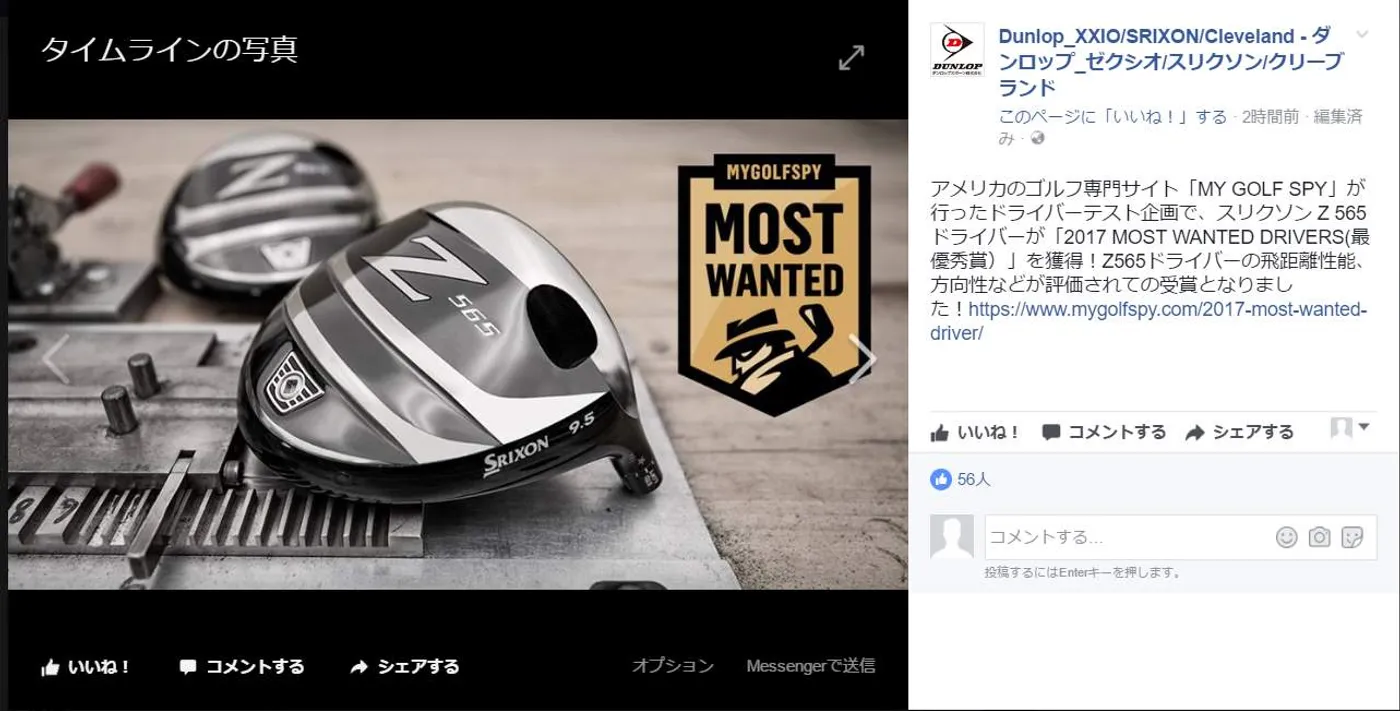View the blue like reaction icon

point(940,479)
